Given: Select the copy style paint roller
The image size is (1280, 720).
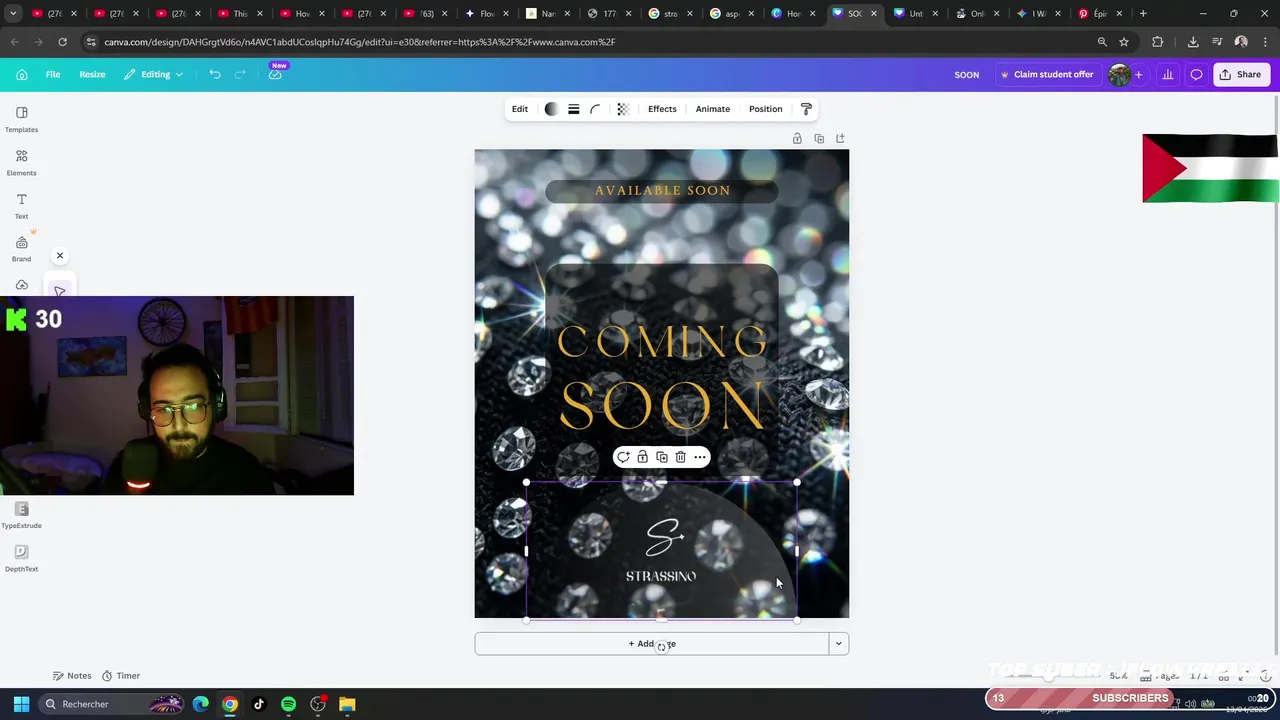Looking at the screenshot, I should tap(806, 109).
